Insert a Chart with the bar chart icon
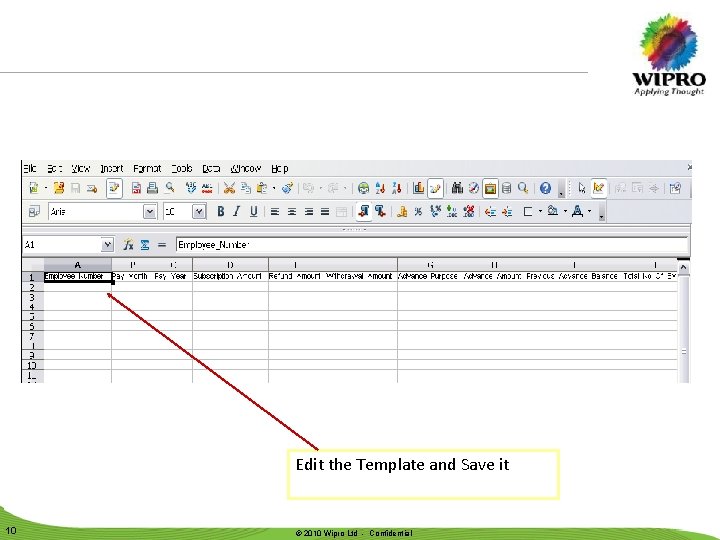 point(418,188)
